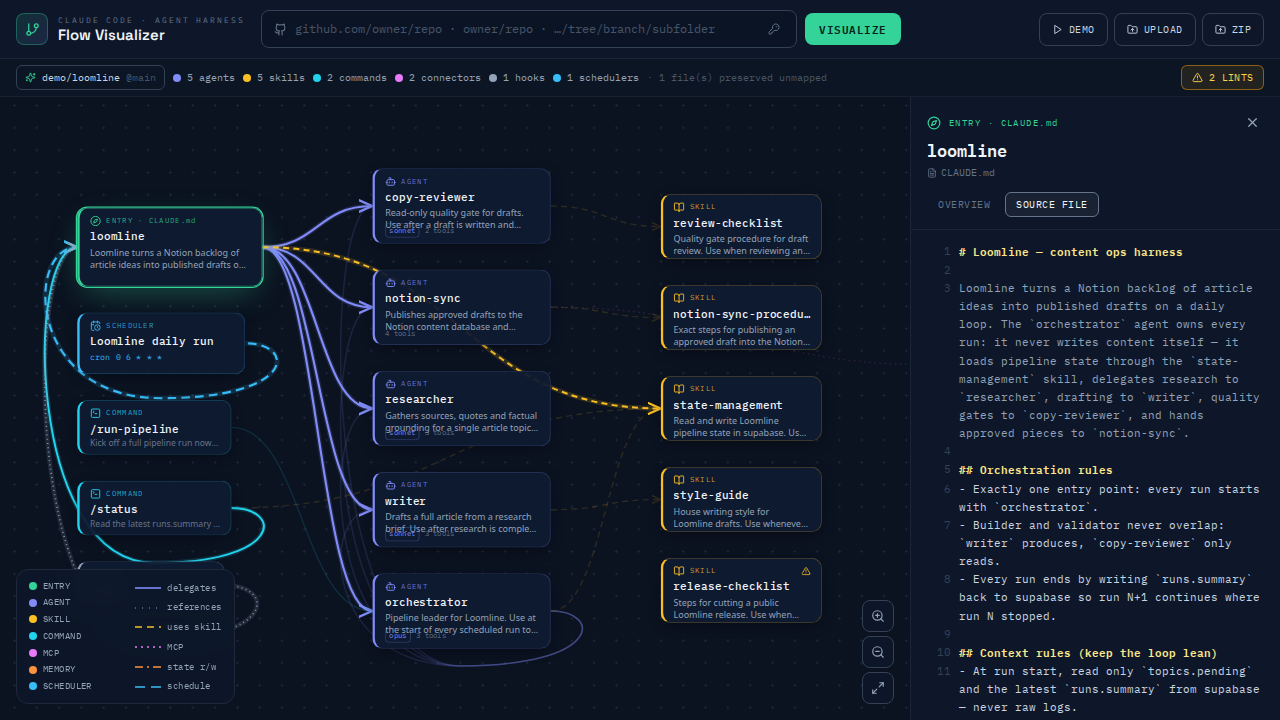Click the cron 0 6 * * * text
The width and height of the screenshot is (1280, 720).
point(124,357)
